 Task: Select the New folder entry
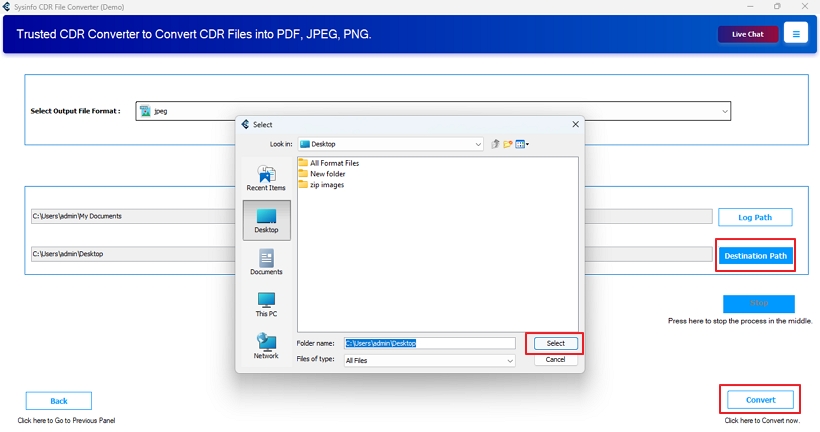[322, 174]
